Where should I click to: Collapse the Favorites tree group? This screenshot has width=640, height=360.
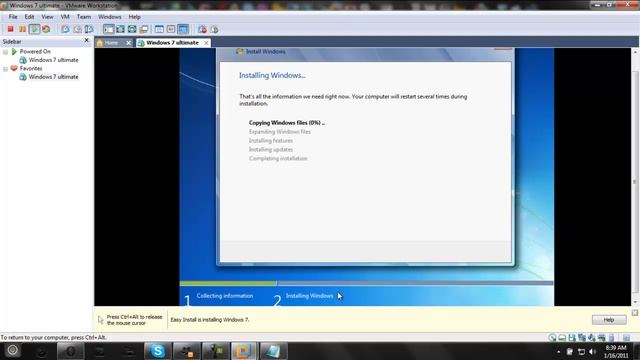click(5, 69)
